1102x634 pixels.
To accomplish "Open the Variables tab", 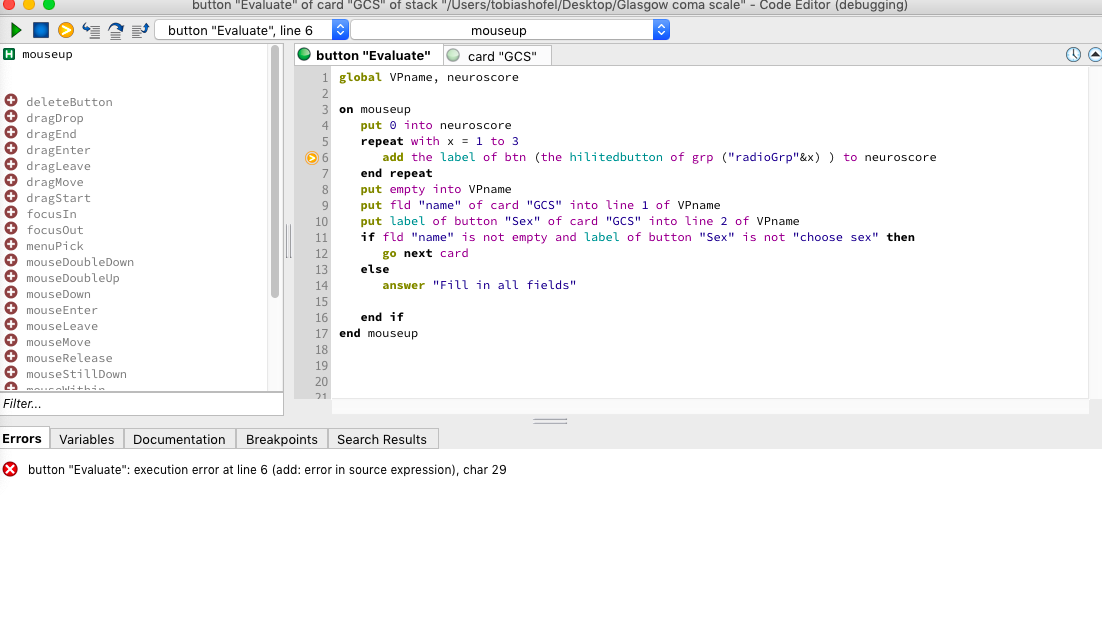I will tap(87, 439).
